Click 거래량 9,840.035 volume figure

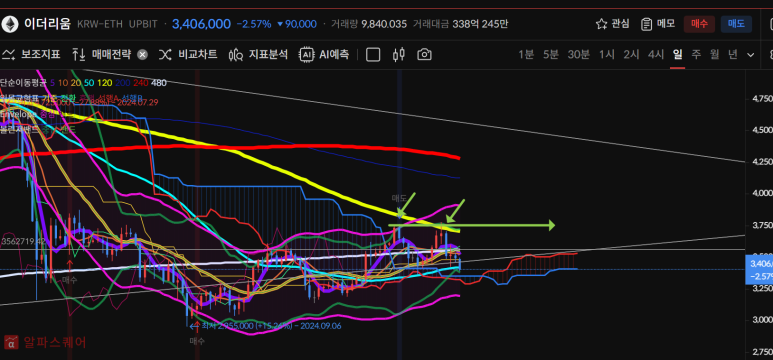(x=369, y=24)
